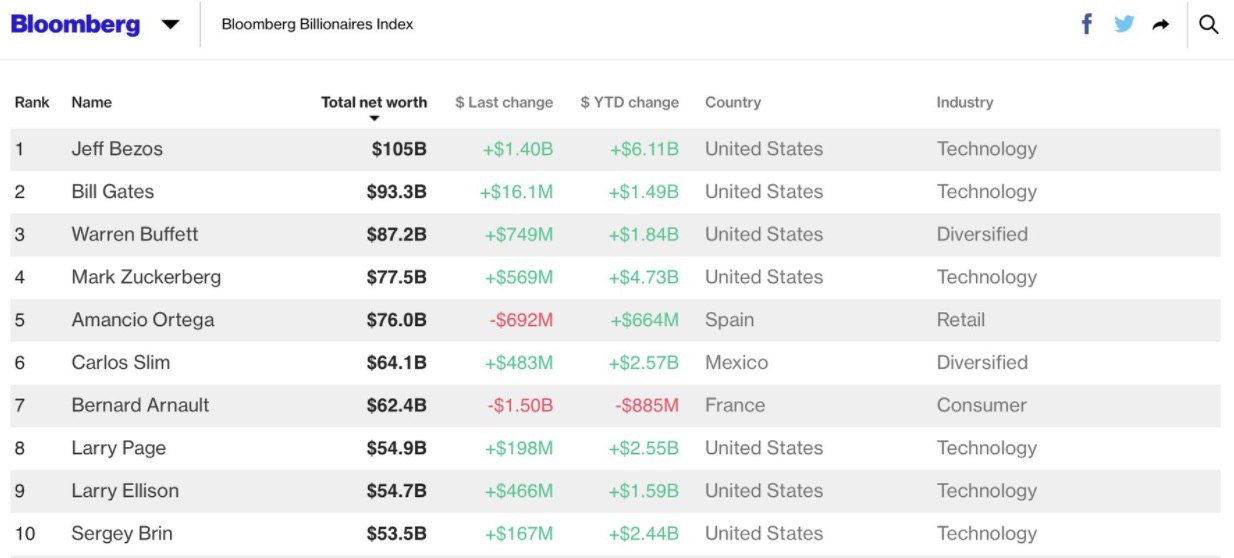Open Bloomberg Billionaires Index title link
The height and width of the screenshot is (558, 1234).
[x=317, y=24]
